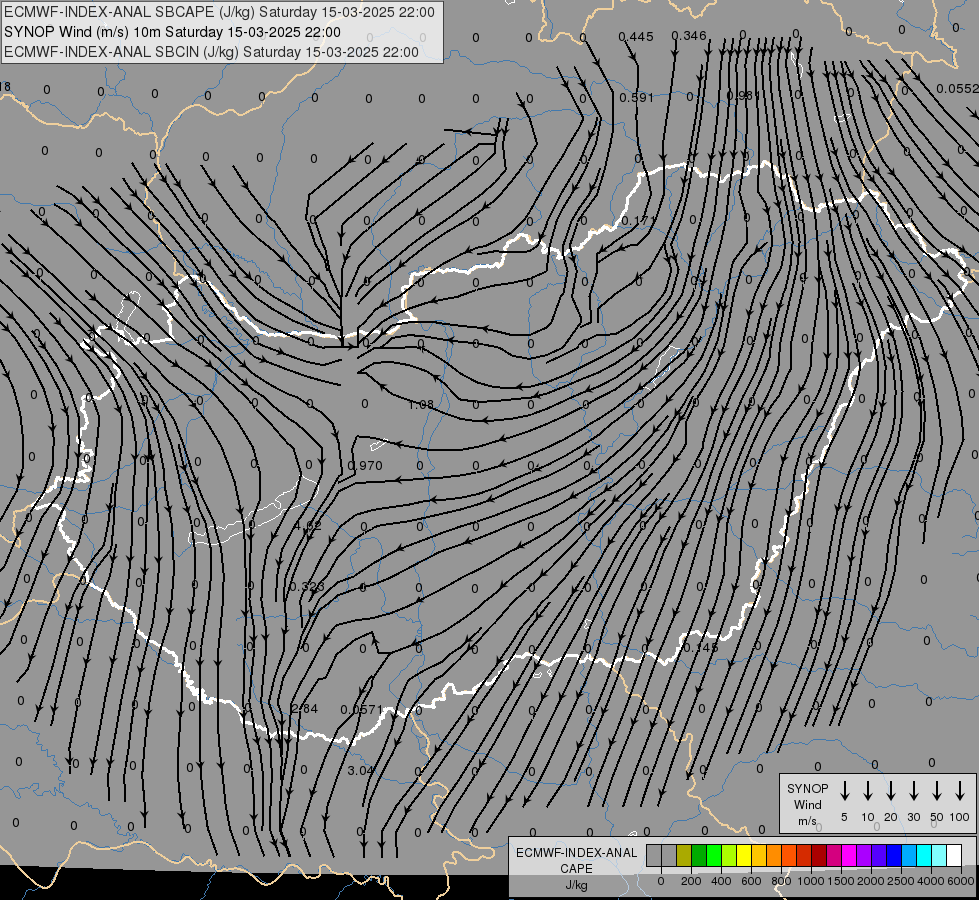Click the CAPE scale label 2500

pos(901,881)
